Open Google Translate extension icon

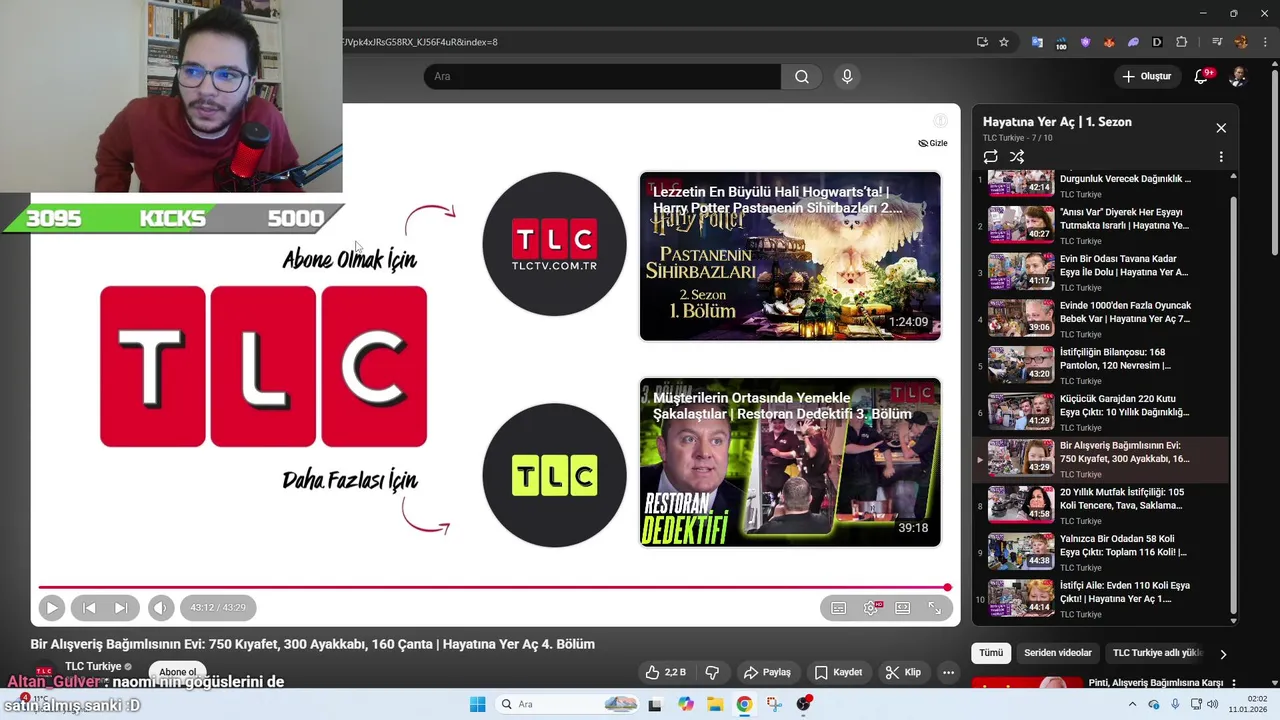click(x=1037, y=42)
